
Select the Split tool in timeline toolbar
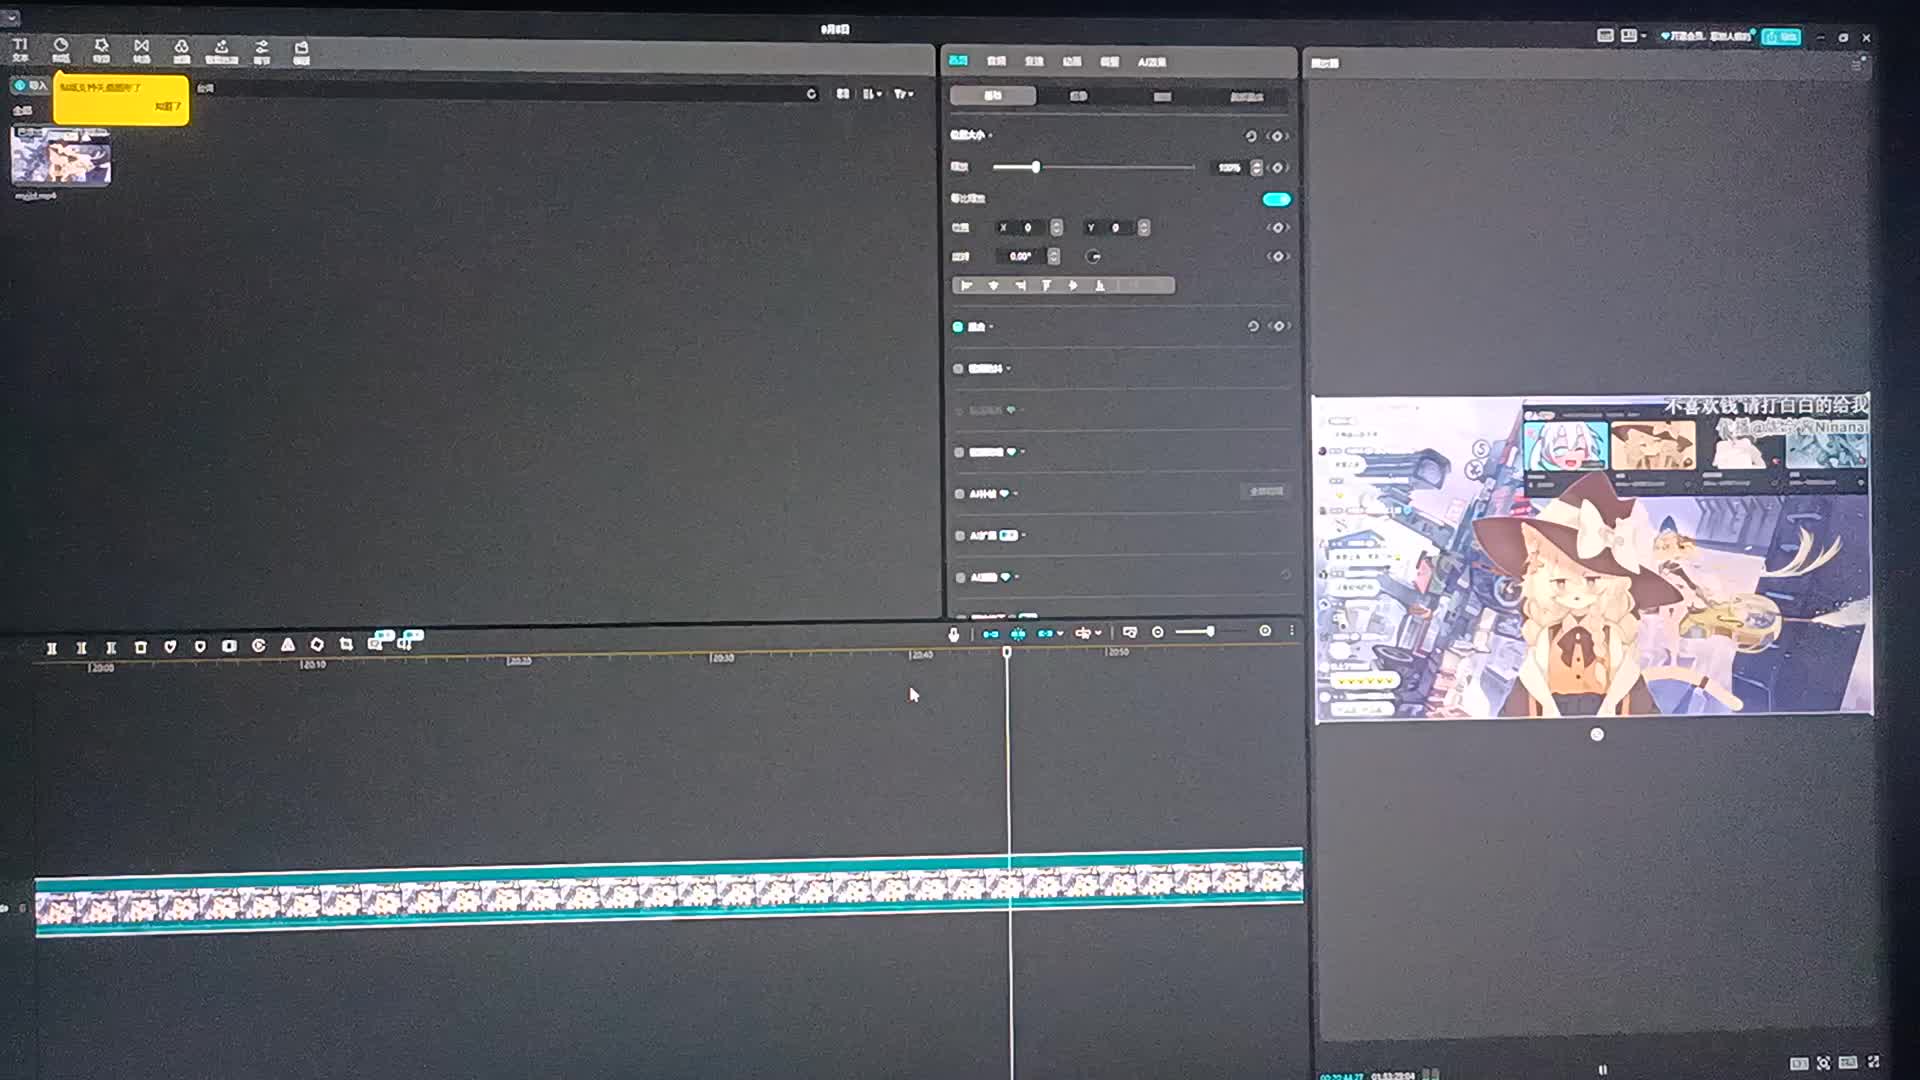click(x=52, y=648)
